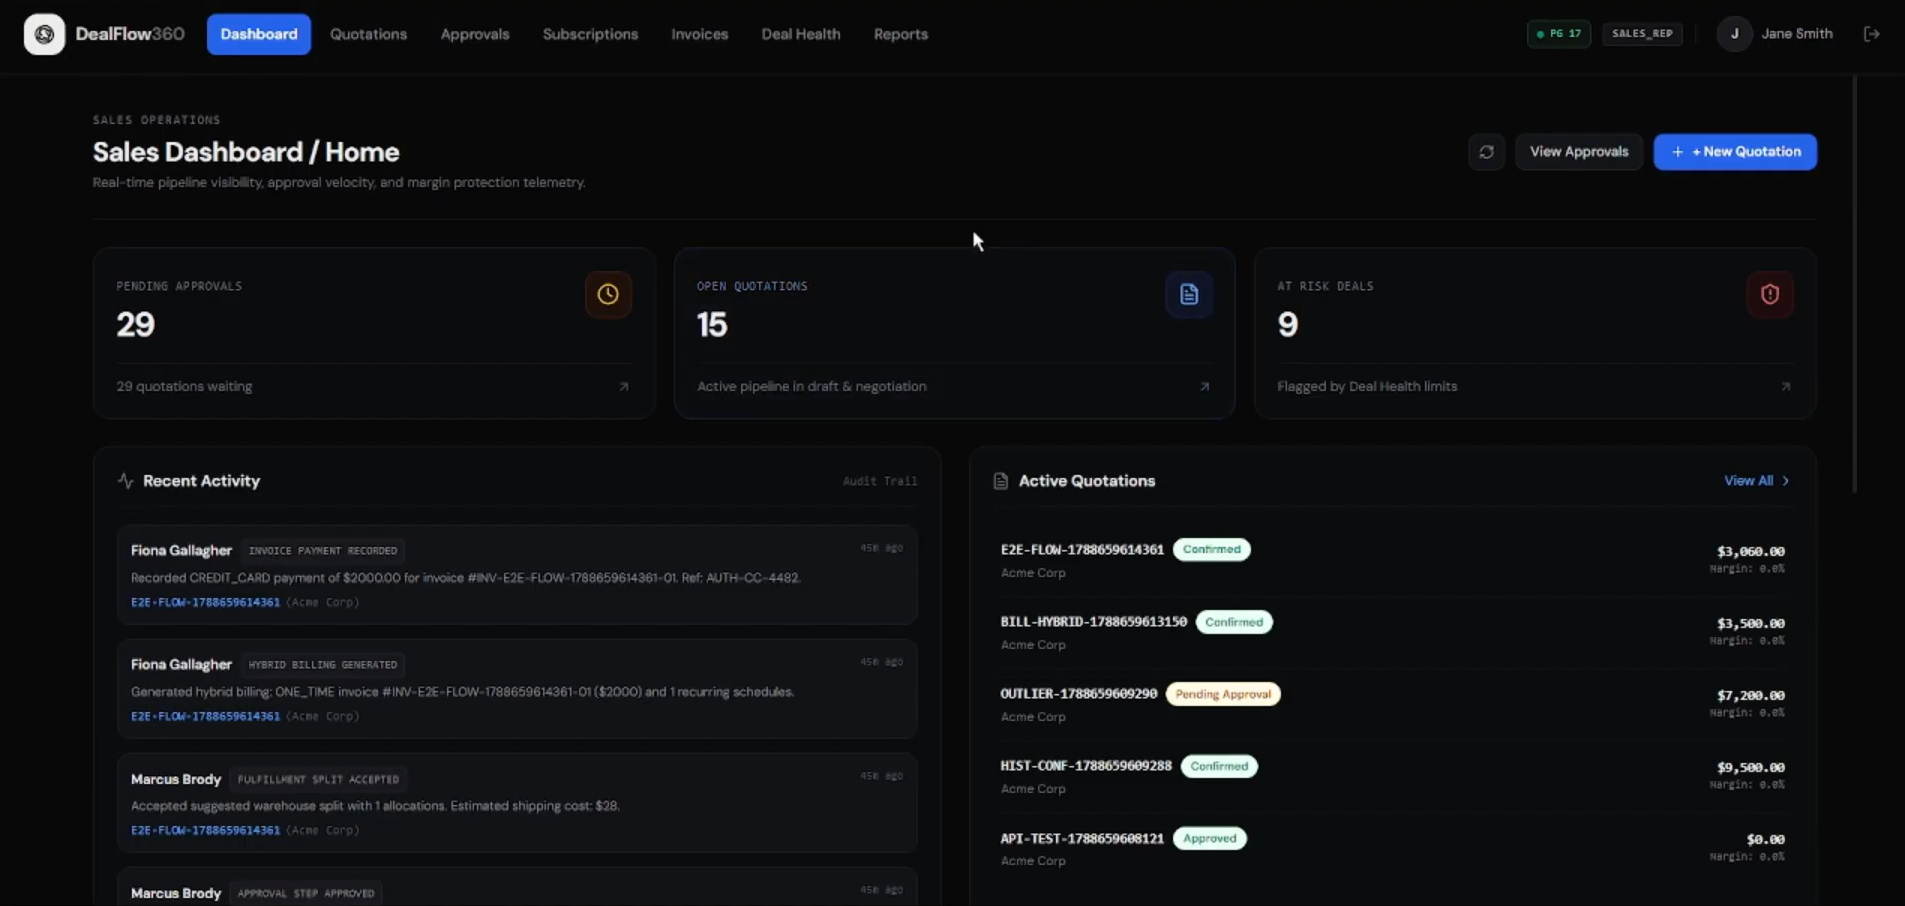Click Marcus Brody in Fulfillment Split entry

tap(176, 779)
